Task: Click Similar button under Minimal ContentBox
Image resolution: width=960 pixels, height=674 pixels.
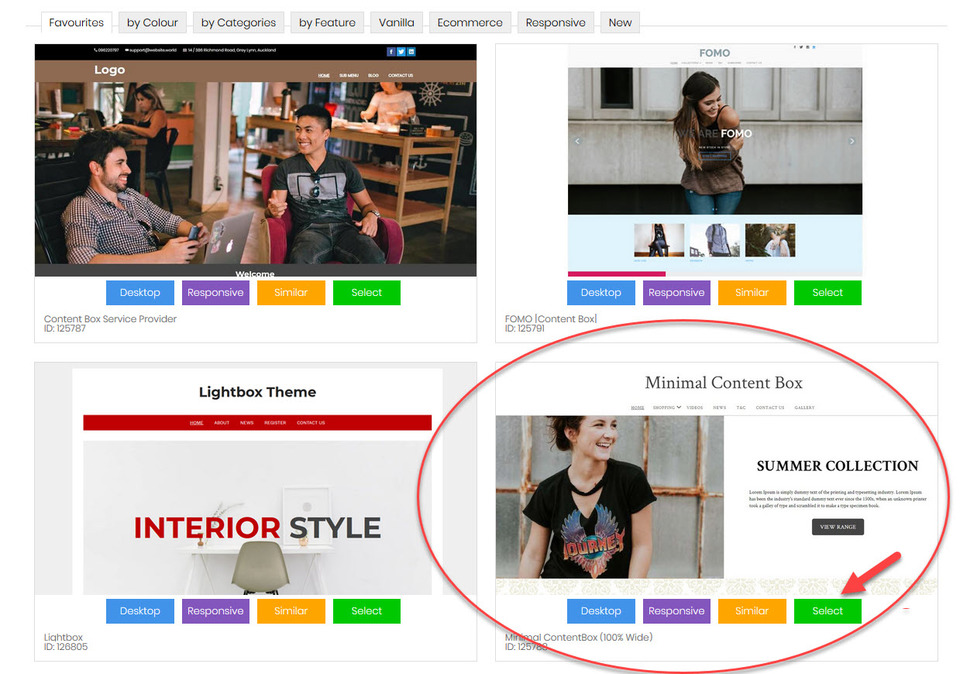Action: tap(751, 611)
